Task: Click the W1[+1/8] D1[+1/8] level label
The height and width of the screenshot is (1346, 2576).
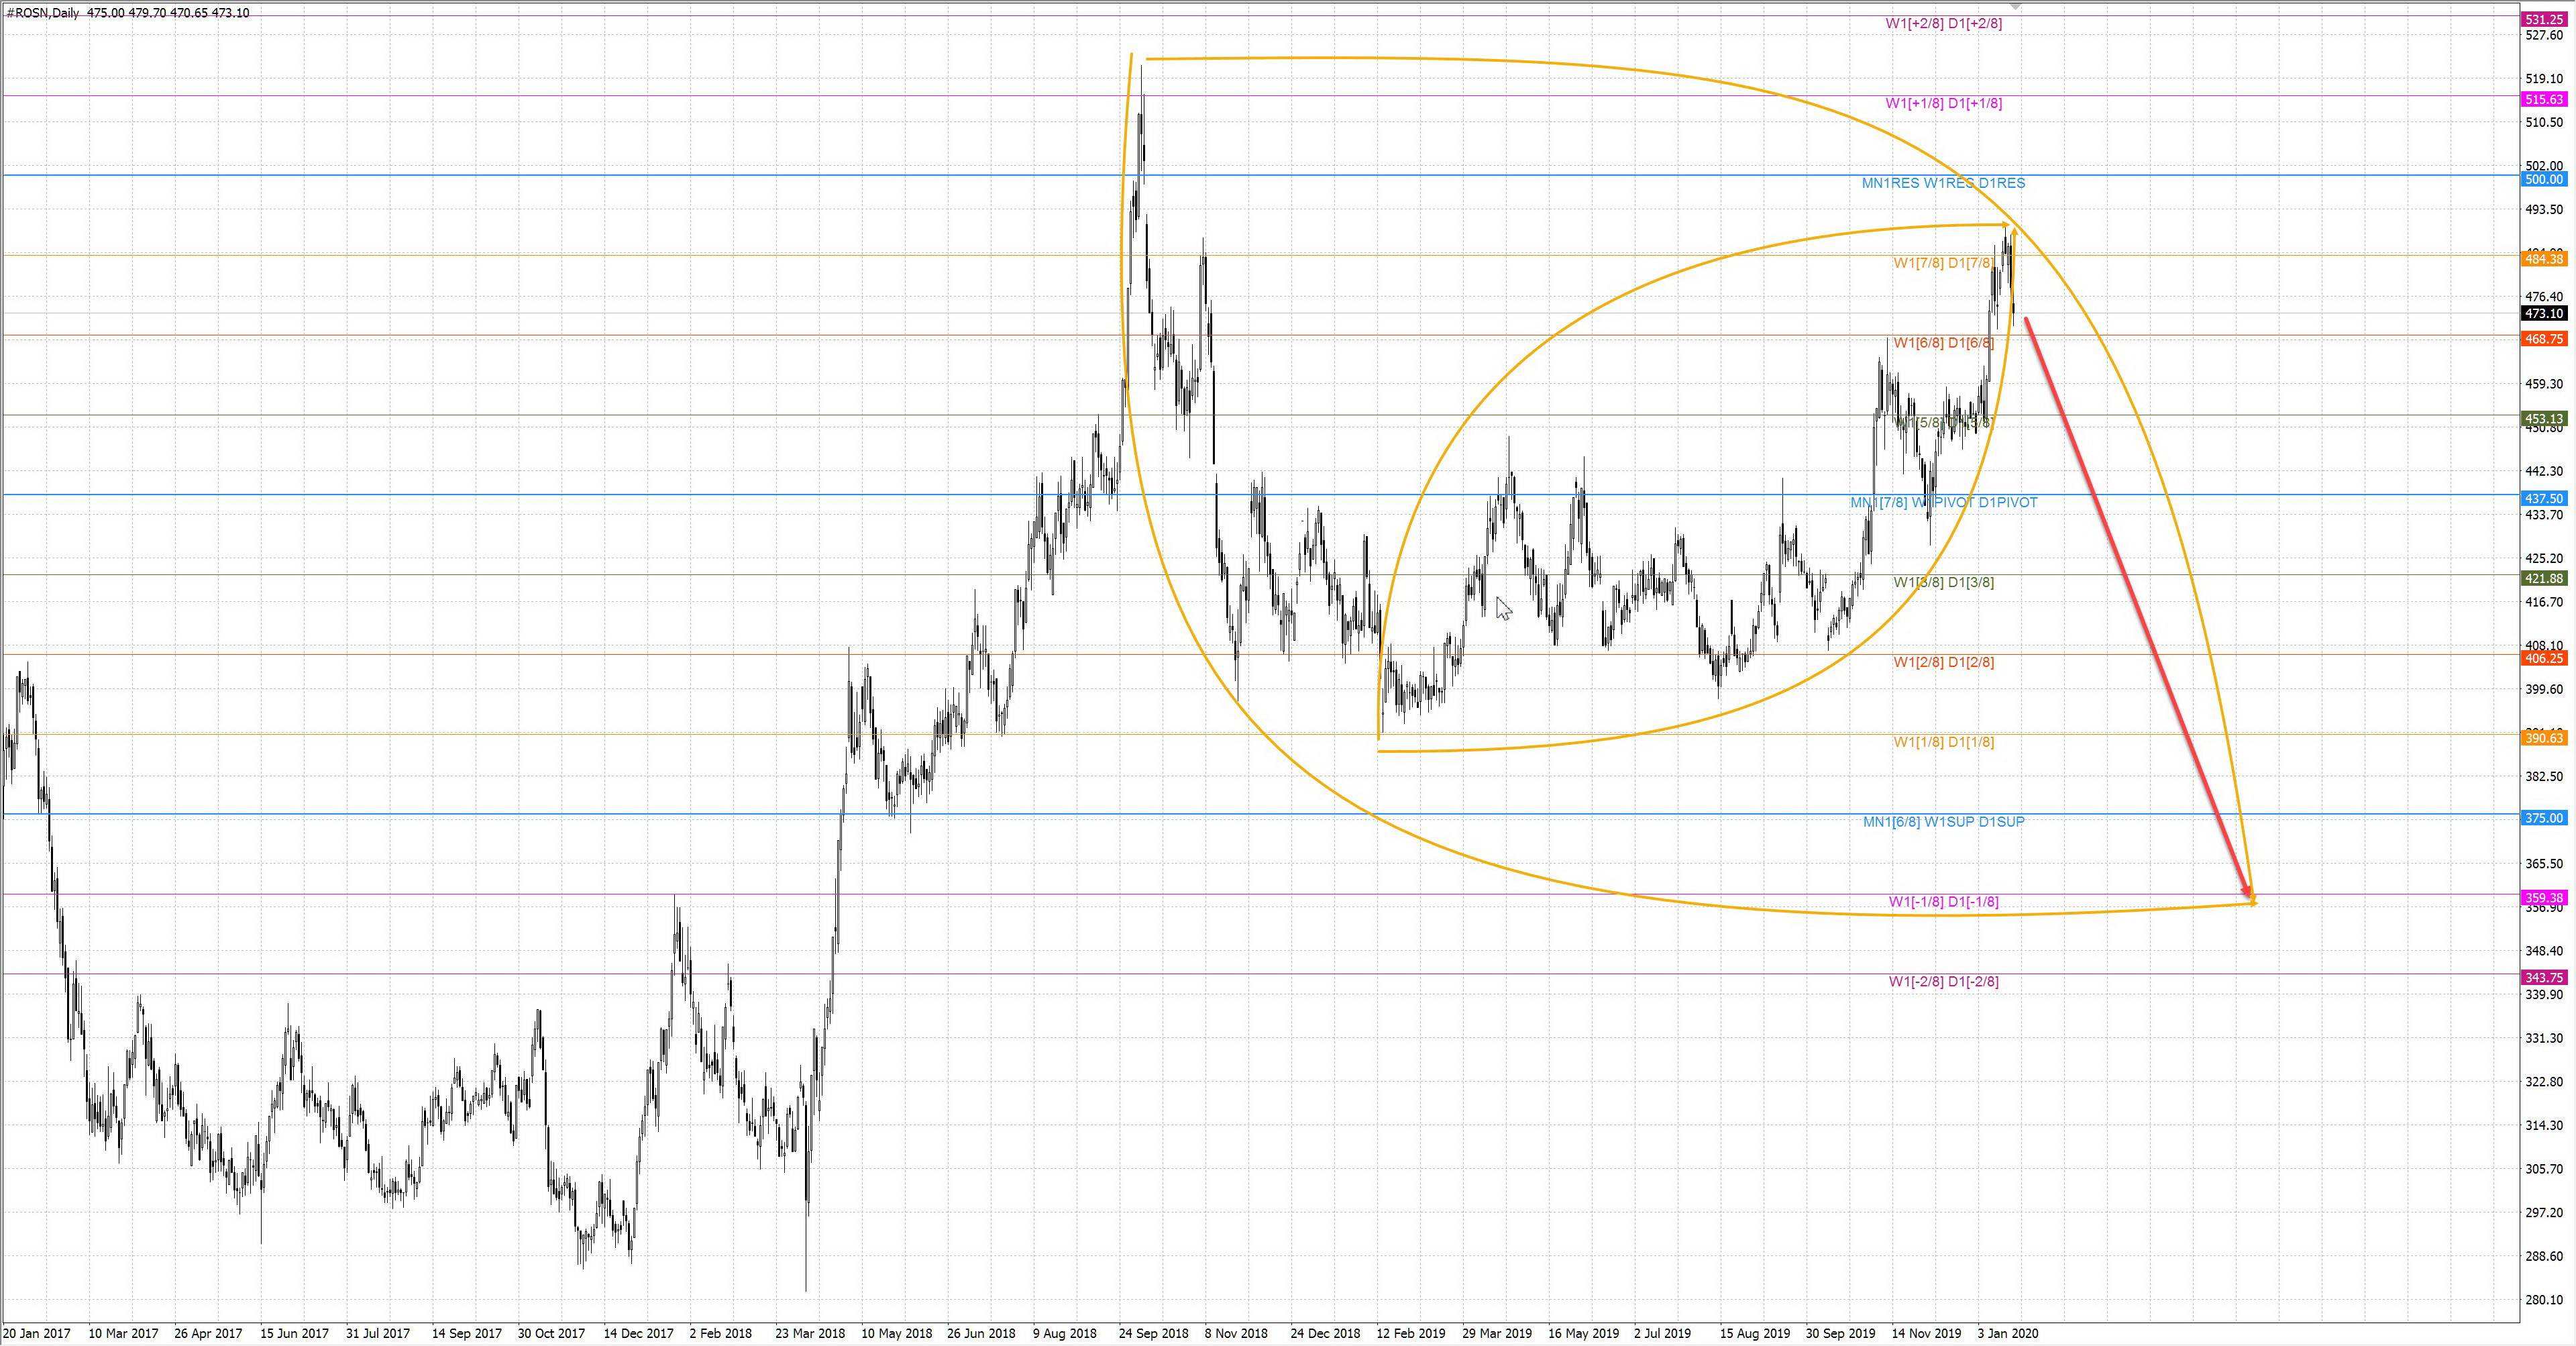Action: pos(1943,103)
